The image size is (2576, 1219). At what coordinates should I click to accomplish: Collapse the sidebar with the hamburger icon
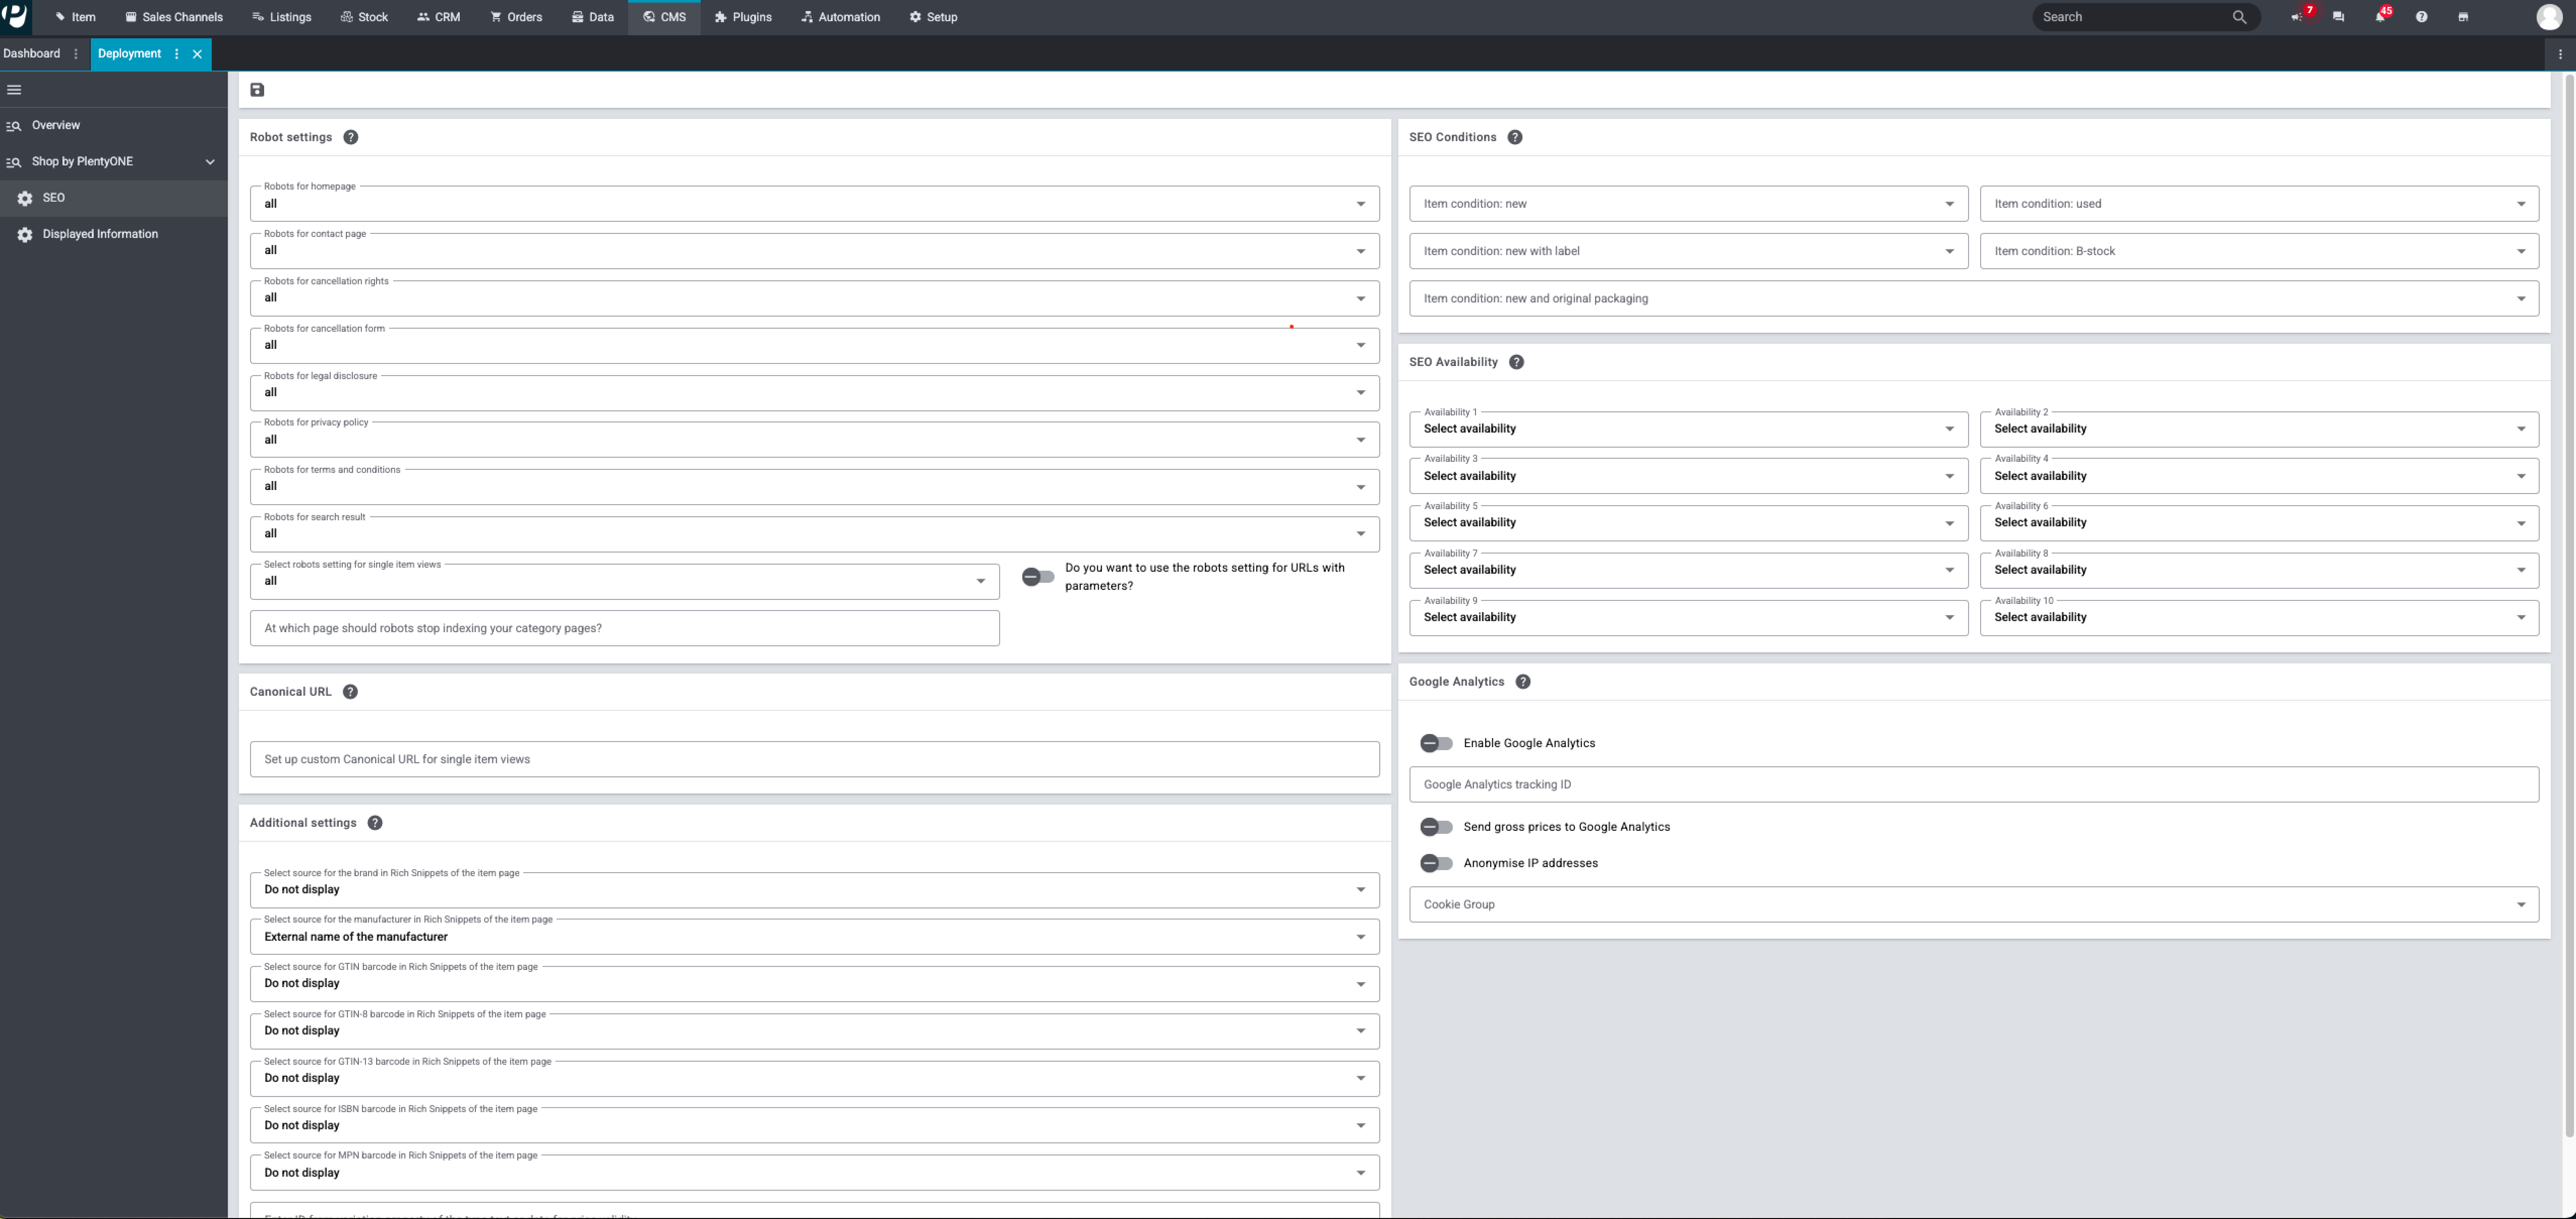click(x=14, y=90)
